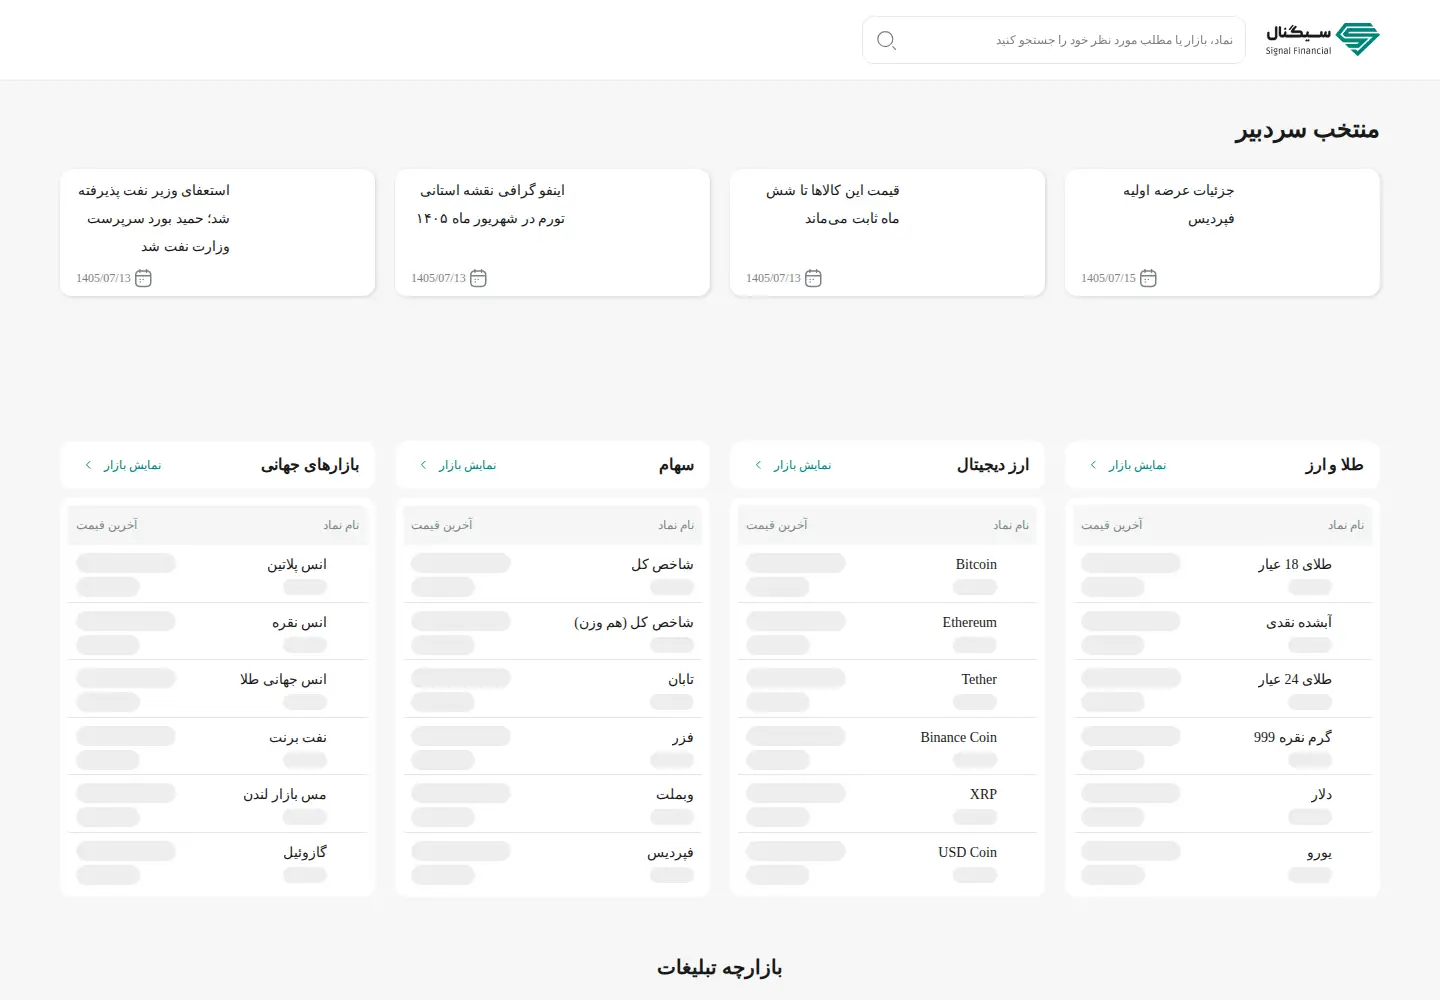The width and height of the screenshot is (1440, 1000).
Task: Select the Tether row
Action: [887, 689]
